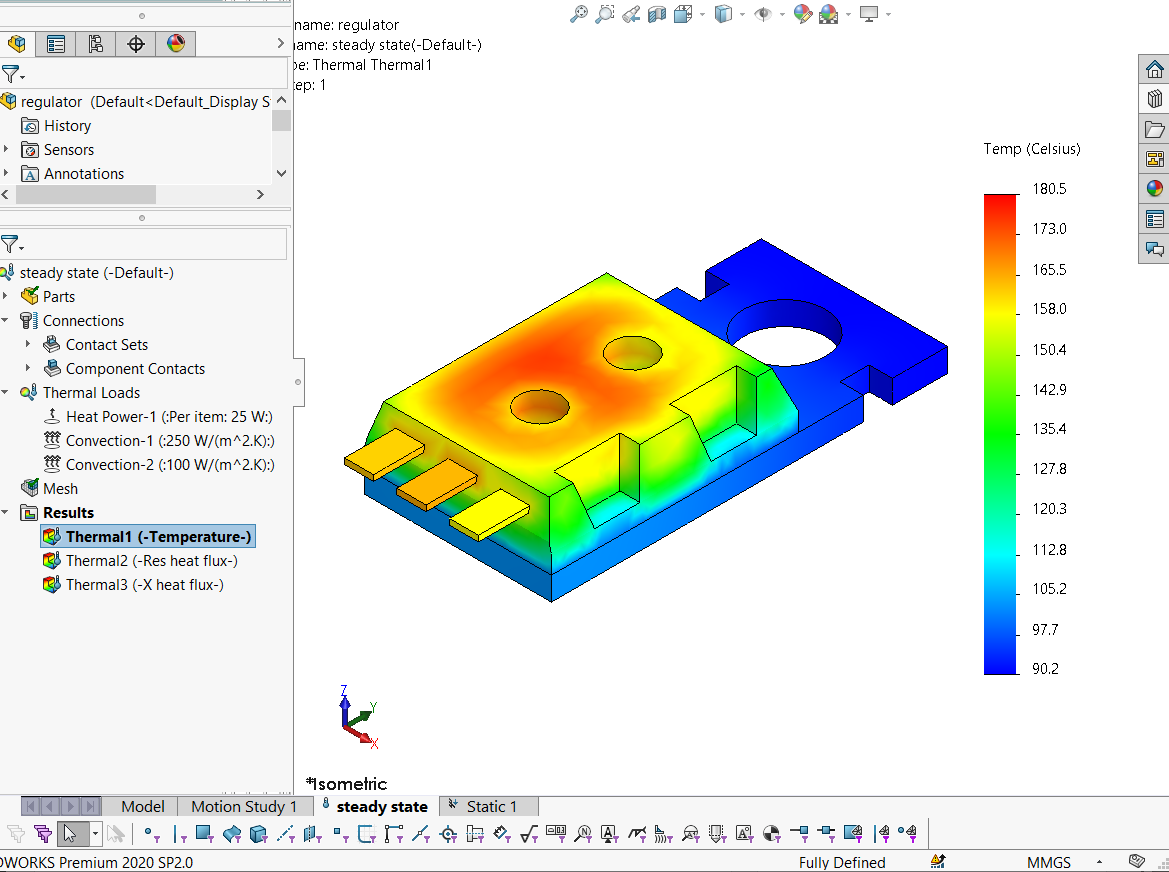1169x872 pixels.
Task: Select Heat Power-1 thermal load
Action: (x=169, y=417)
